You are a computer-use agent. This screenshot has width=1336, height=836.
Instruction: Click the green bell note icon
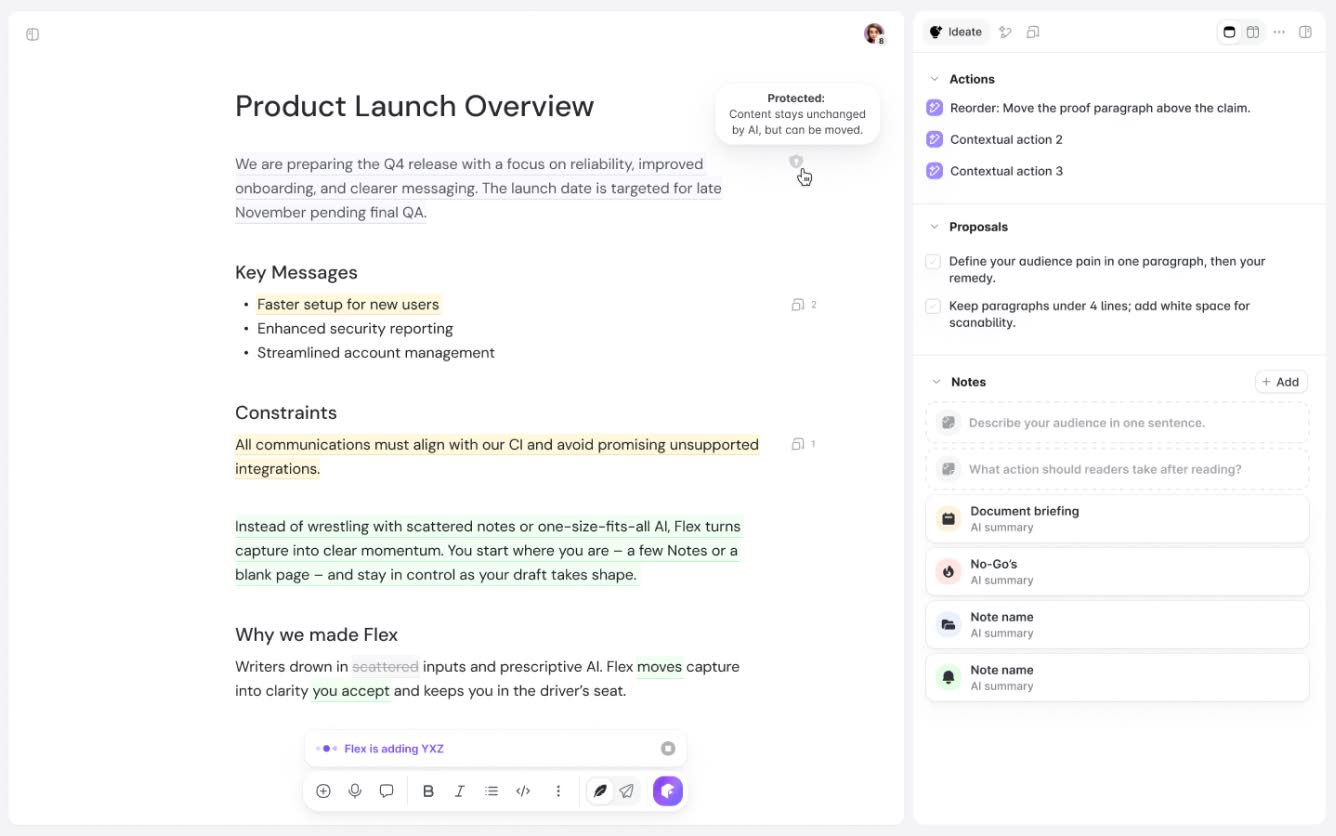pos(949,678)
